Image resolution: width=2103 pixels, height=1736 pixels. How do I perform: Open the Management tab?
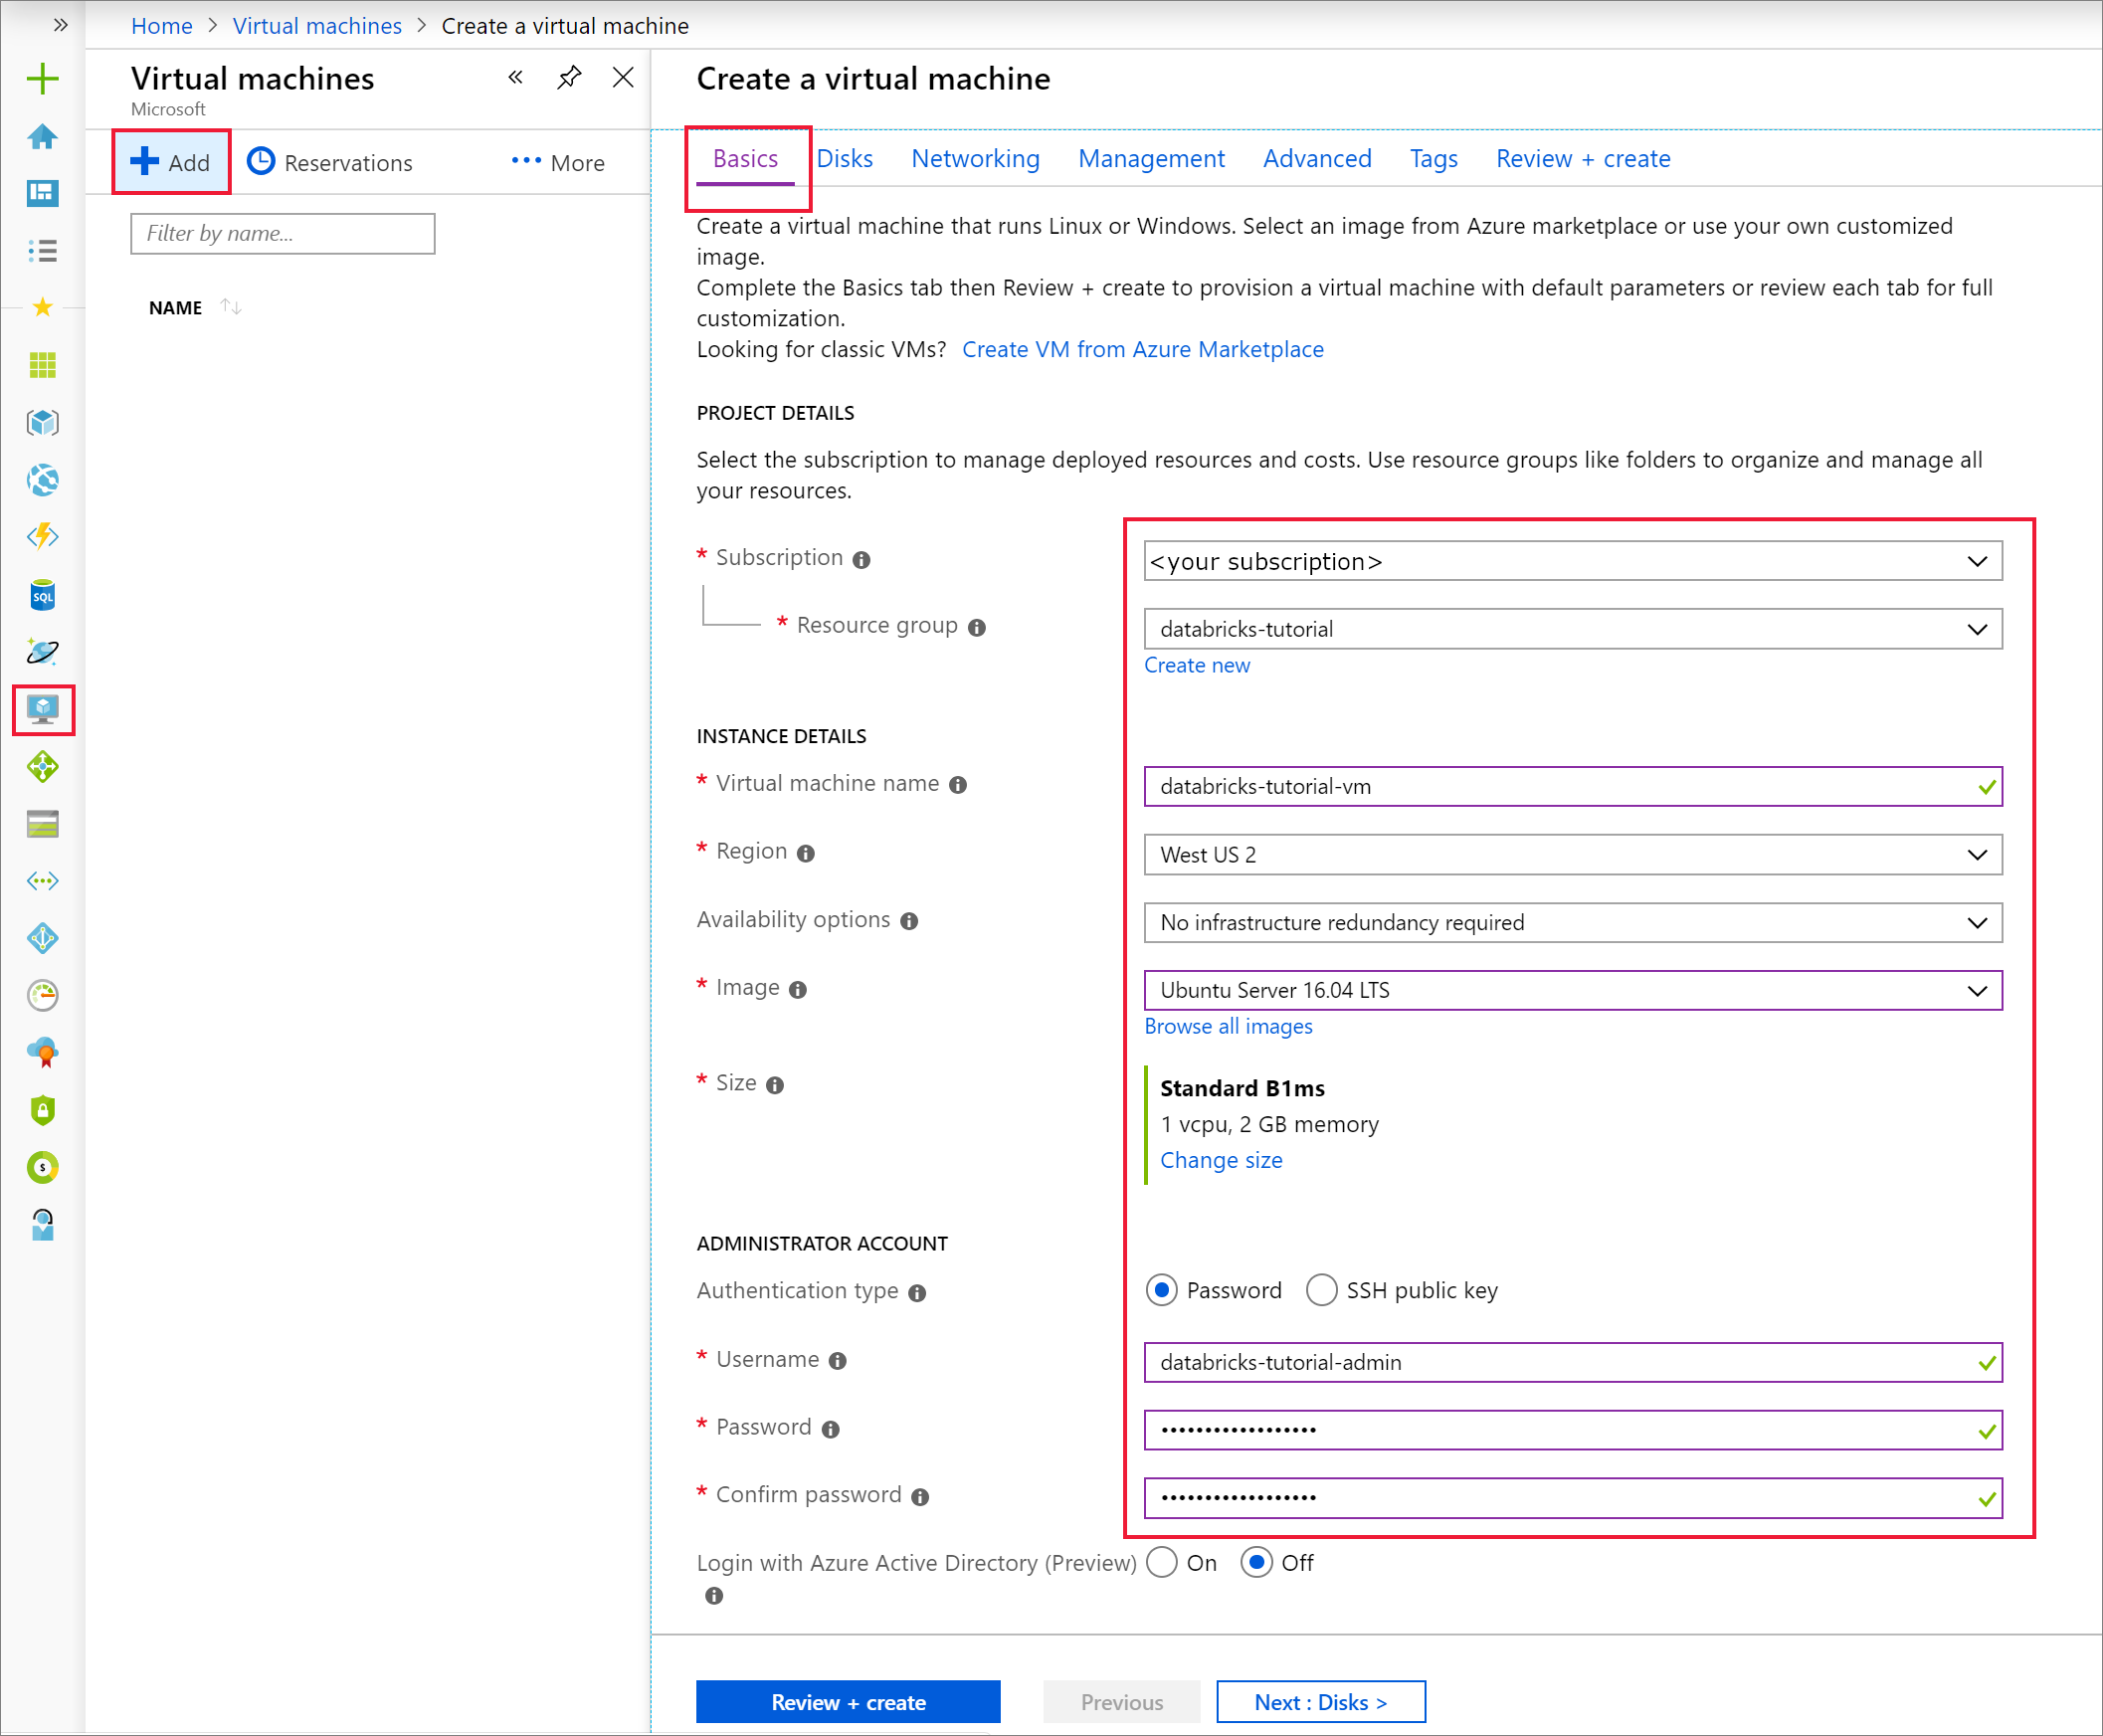click(x=1151, y=159)
